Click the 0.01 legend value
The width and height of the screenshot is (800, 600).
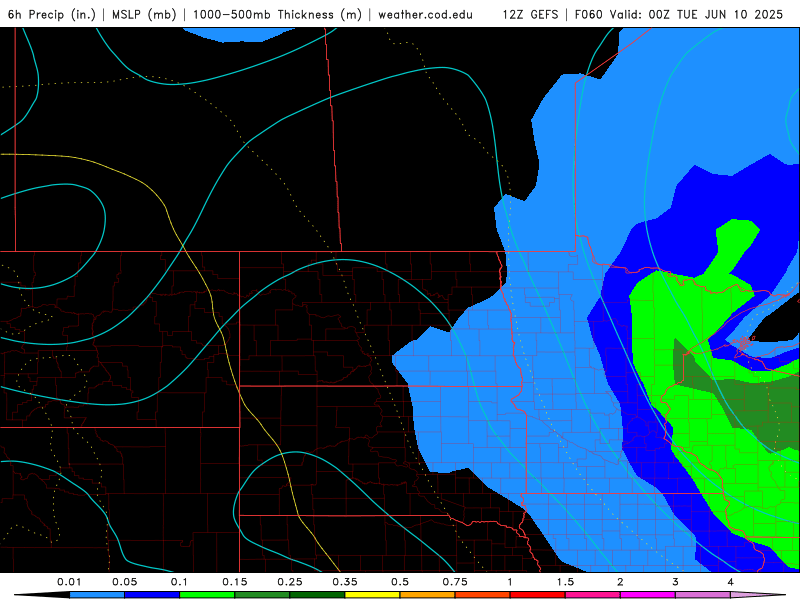69,582
